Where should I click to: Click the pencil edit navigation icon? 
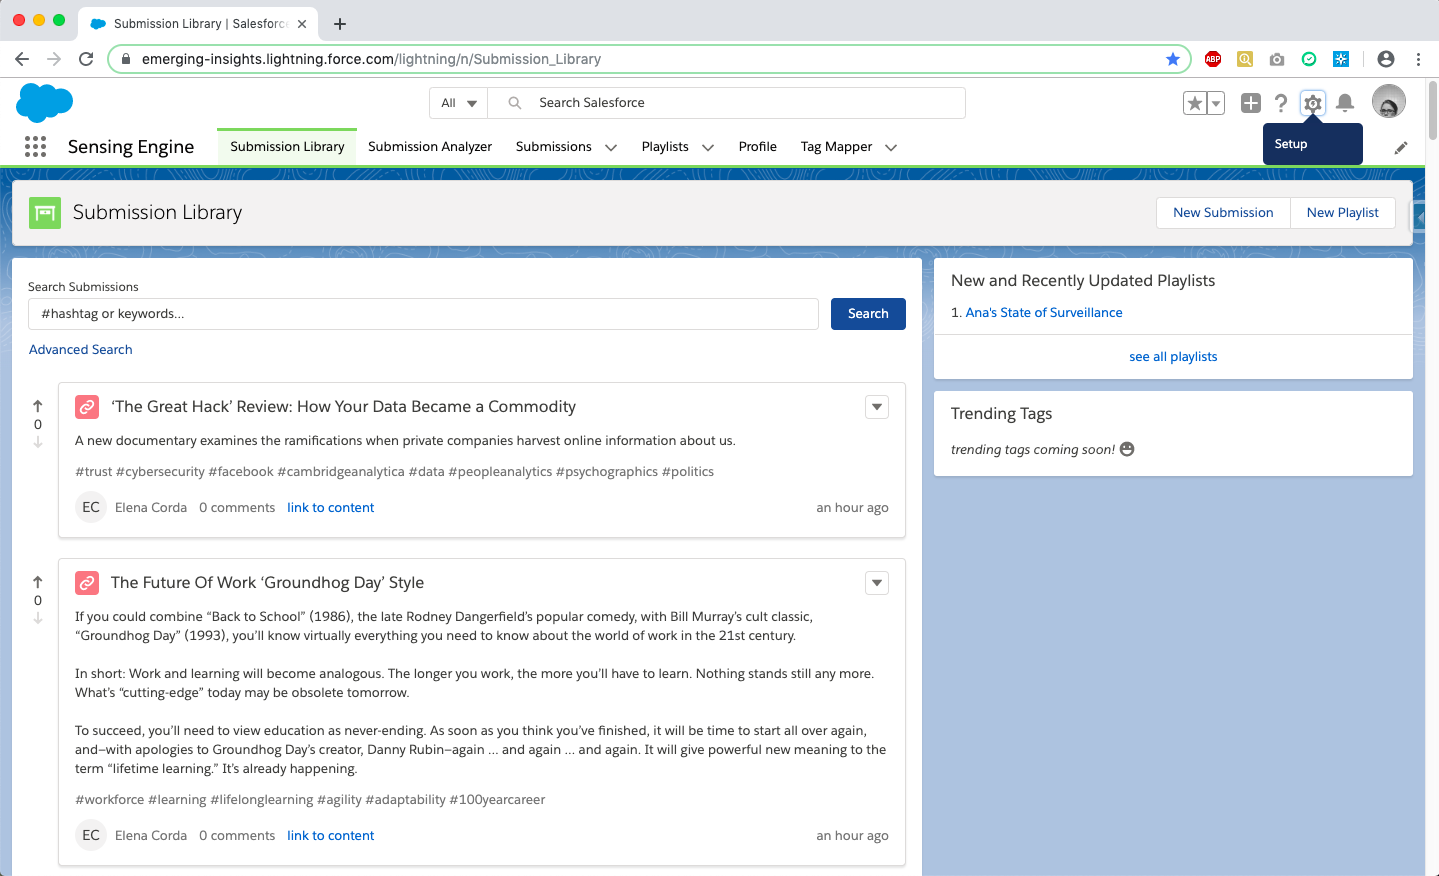1401,148
